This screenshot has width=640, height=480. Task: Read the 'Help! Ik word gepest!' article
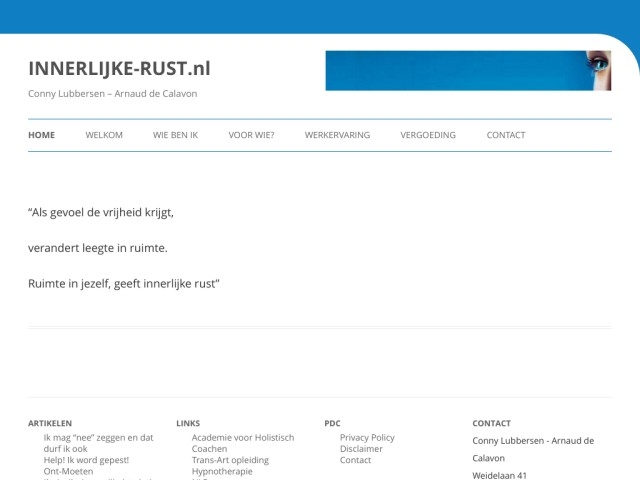point(86,460)
